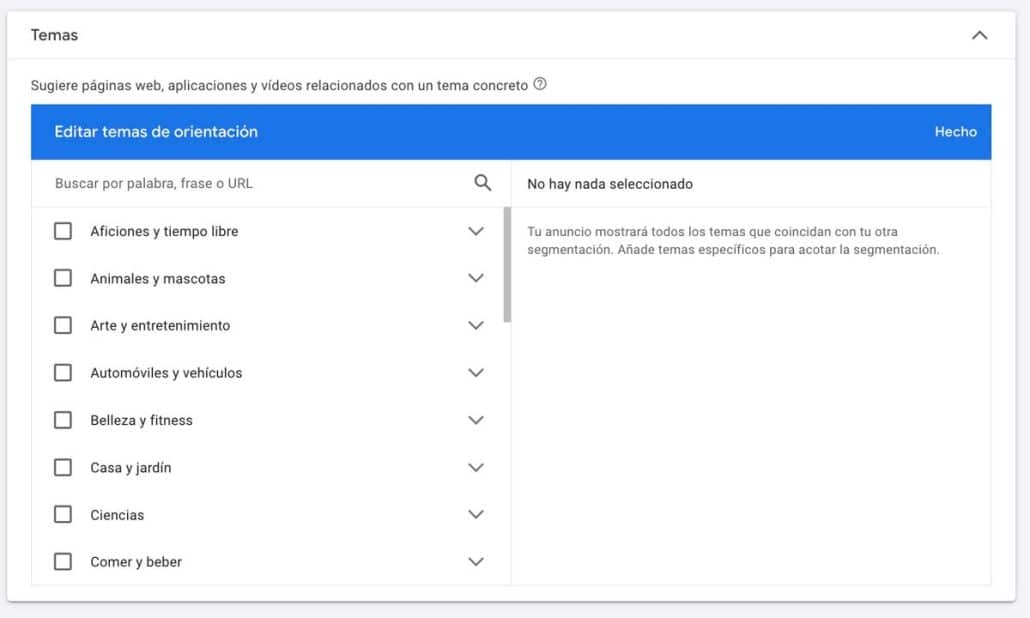Expand Animales y mascotas subtopics
This screenshot has height=618, width=1030.
pos(476,278)
